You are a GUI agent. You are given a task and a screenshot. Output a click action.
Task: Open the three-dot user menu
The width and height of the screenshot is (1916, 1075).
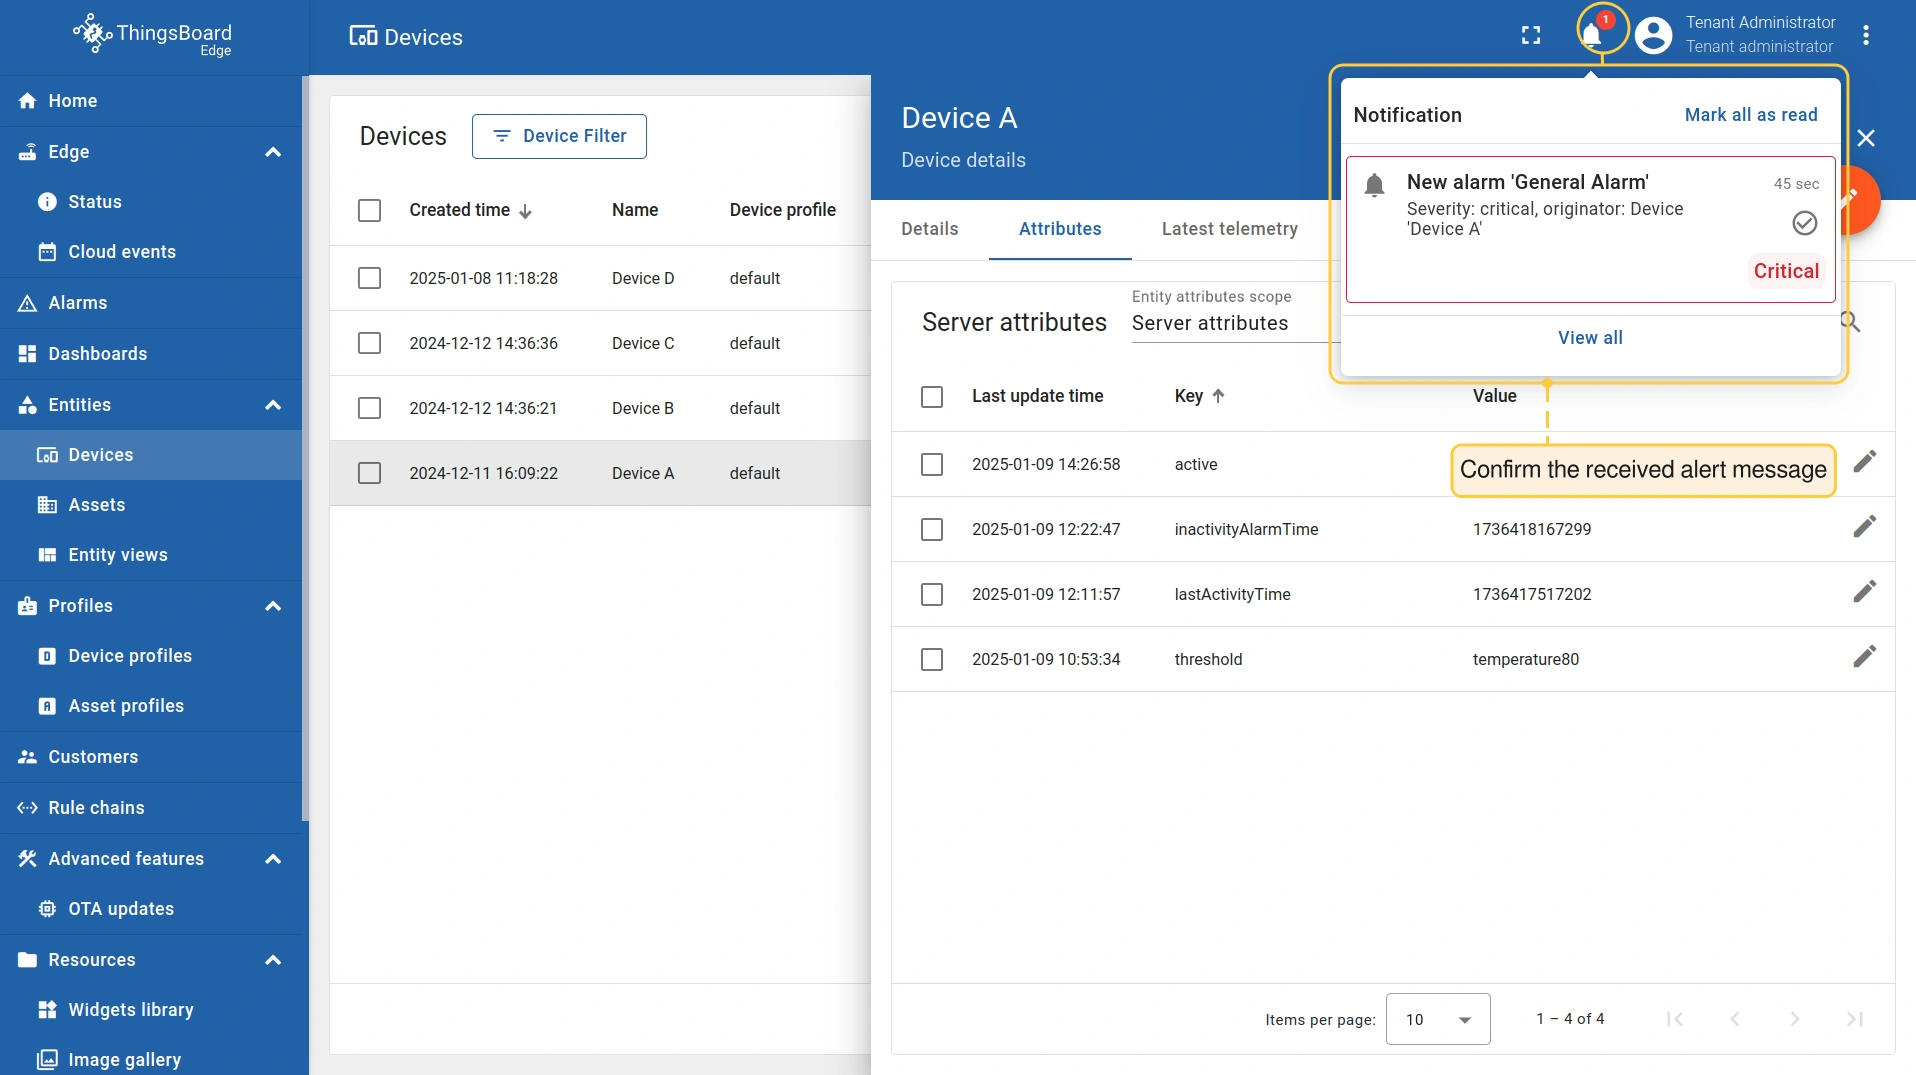(1866, 36)
